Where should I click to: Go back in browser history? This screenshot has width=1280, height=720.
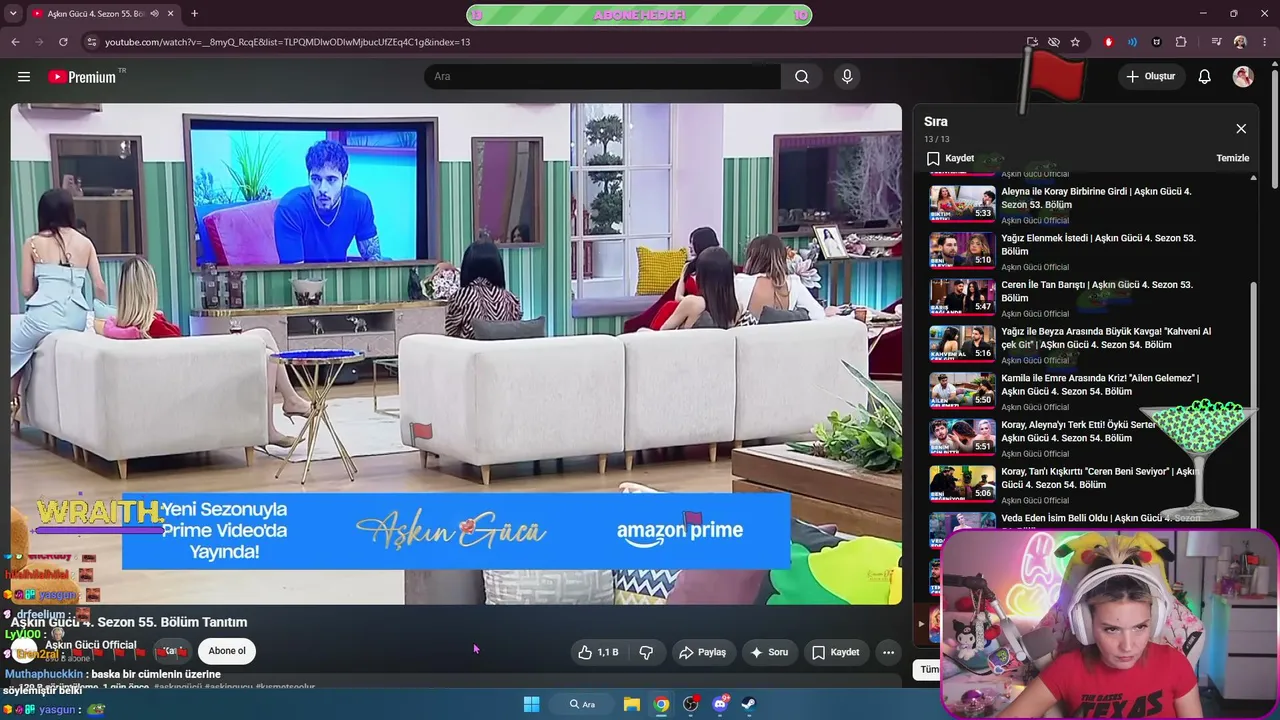pos(15,42)
